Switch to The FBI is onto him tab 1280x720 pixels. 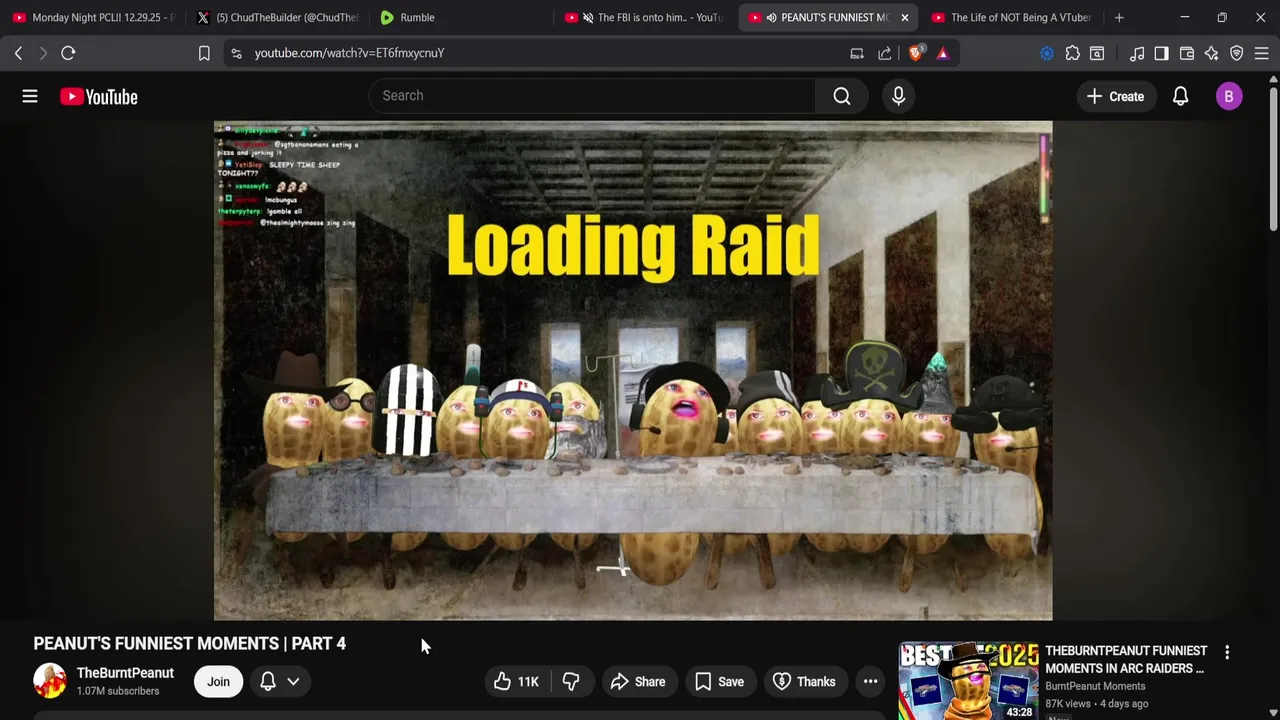[645, 17]
